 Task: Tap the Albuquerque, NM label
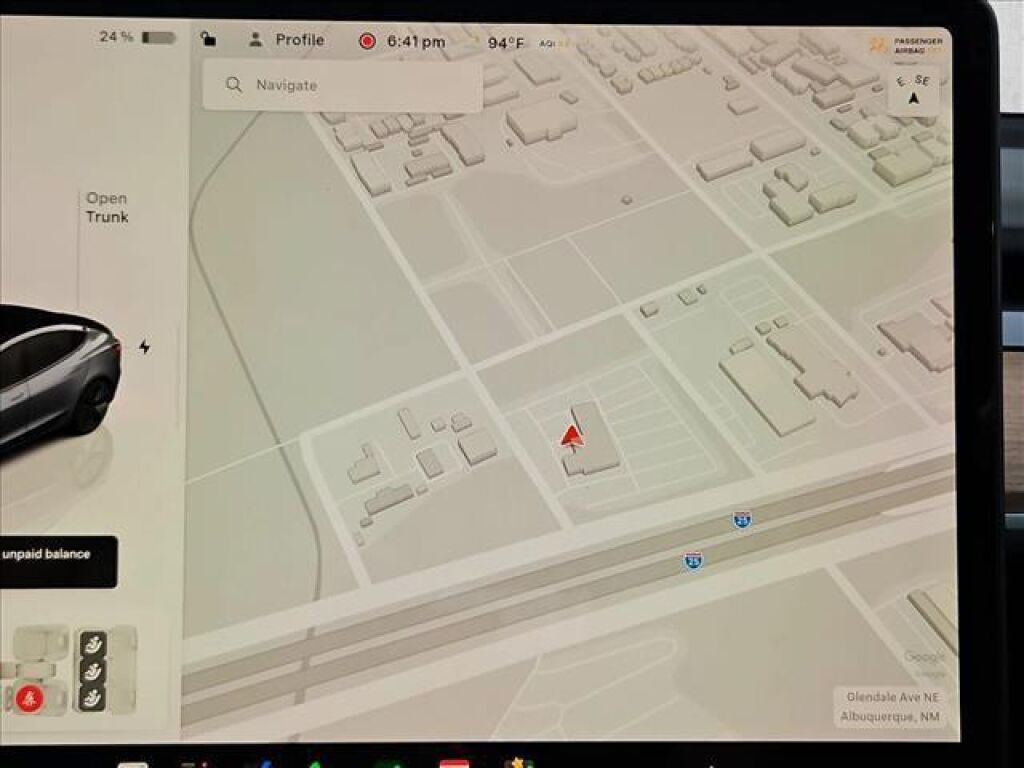pos(890,716)
